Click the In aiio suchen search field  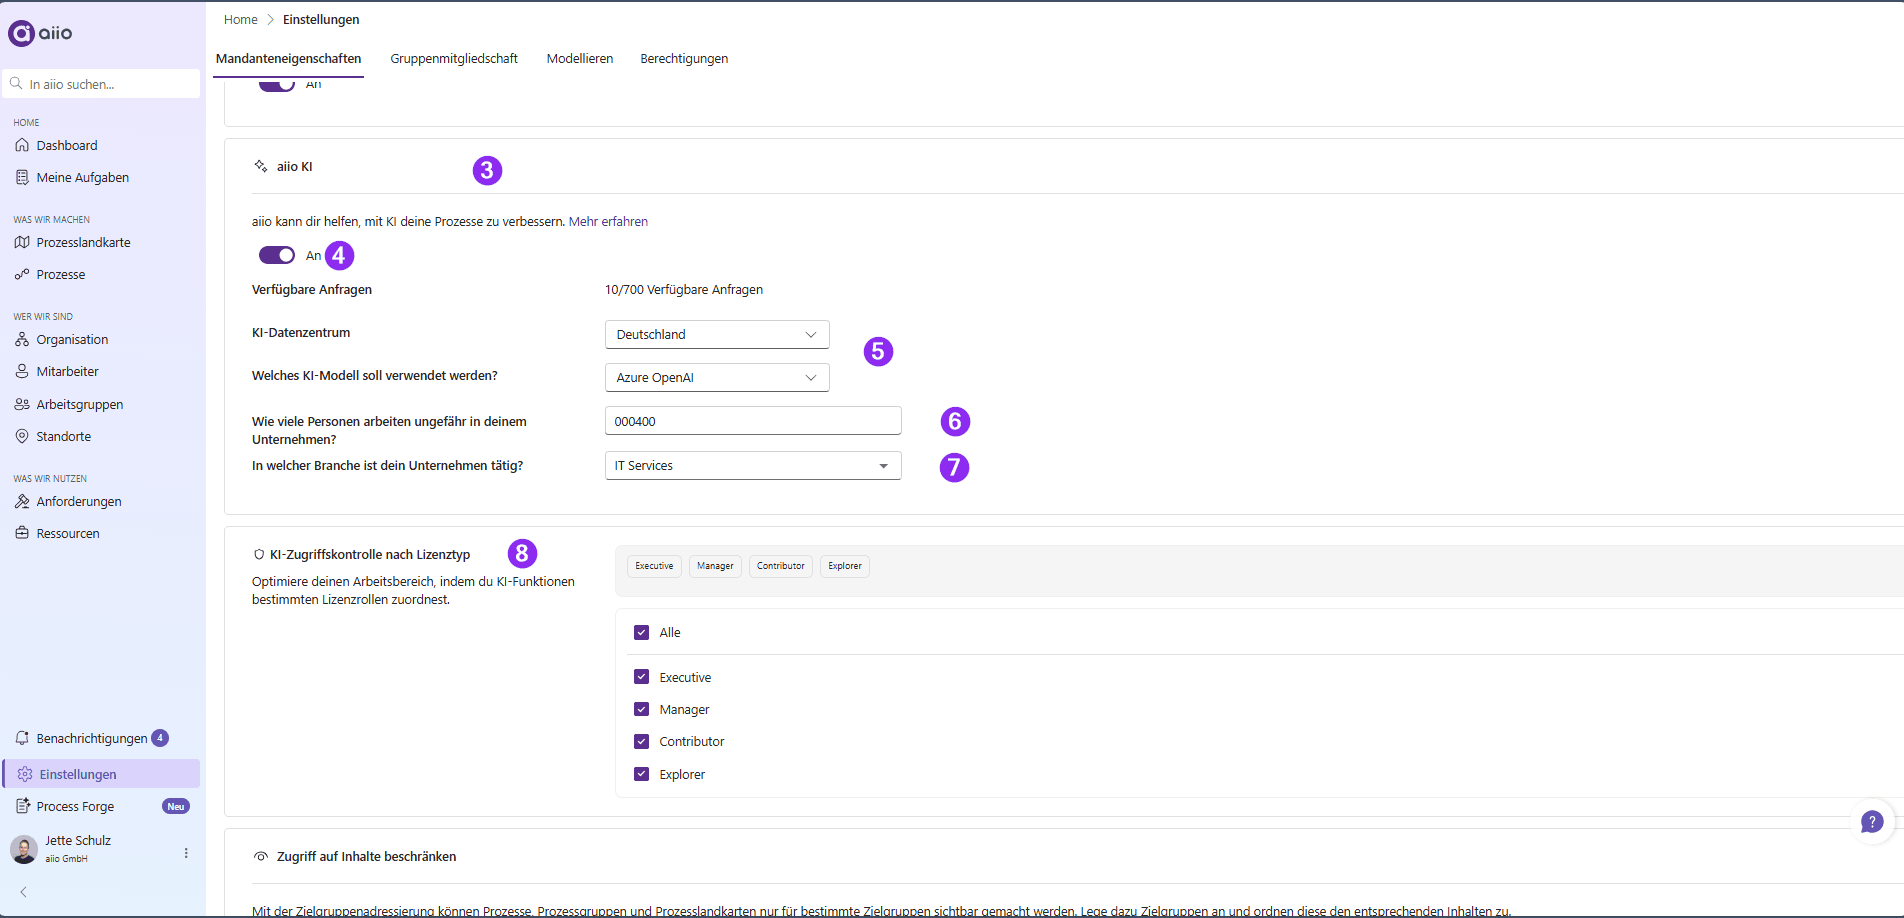pyautogui.click(x=102, y=84)
